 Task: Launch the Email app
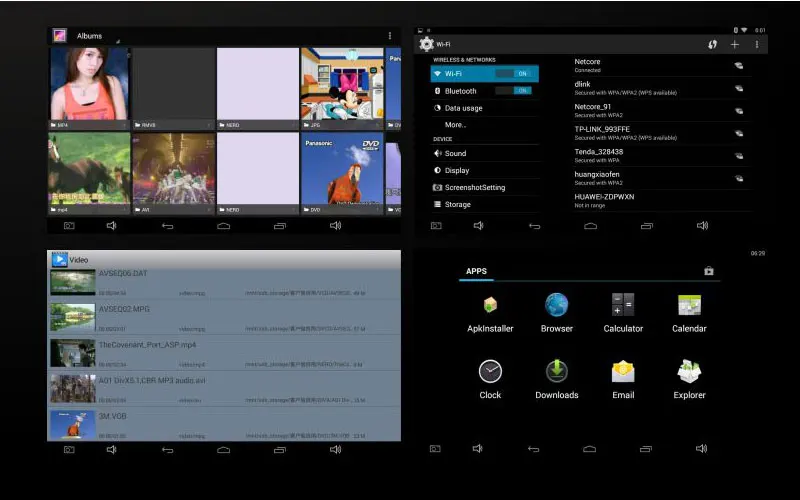[x=623, y=380]
